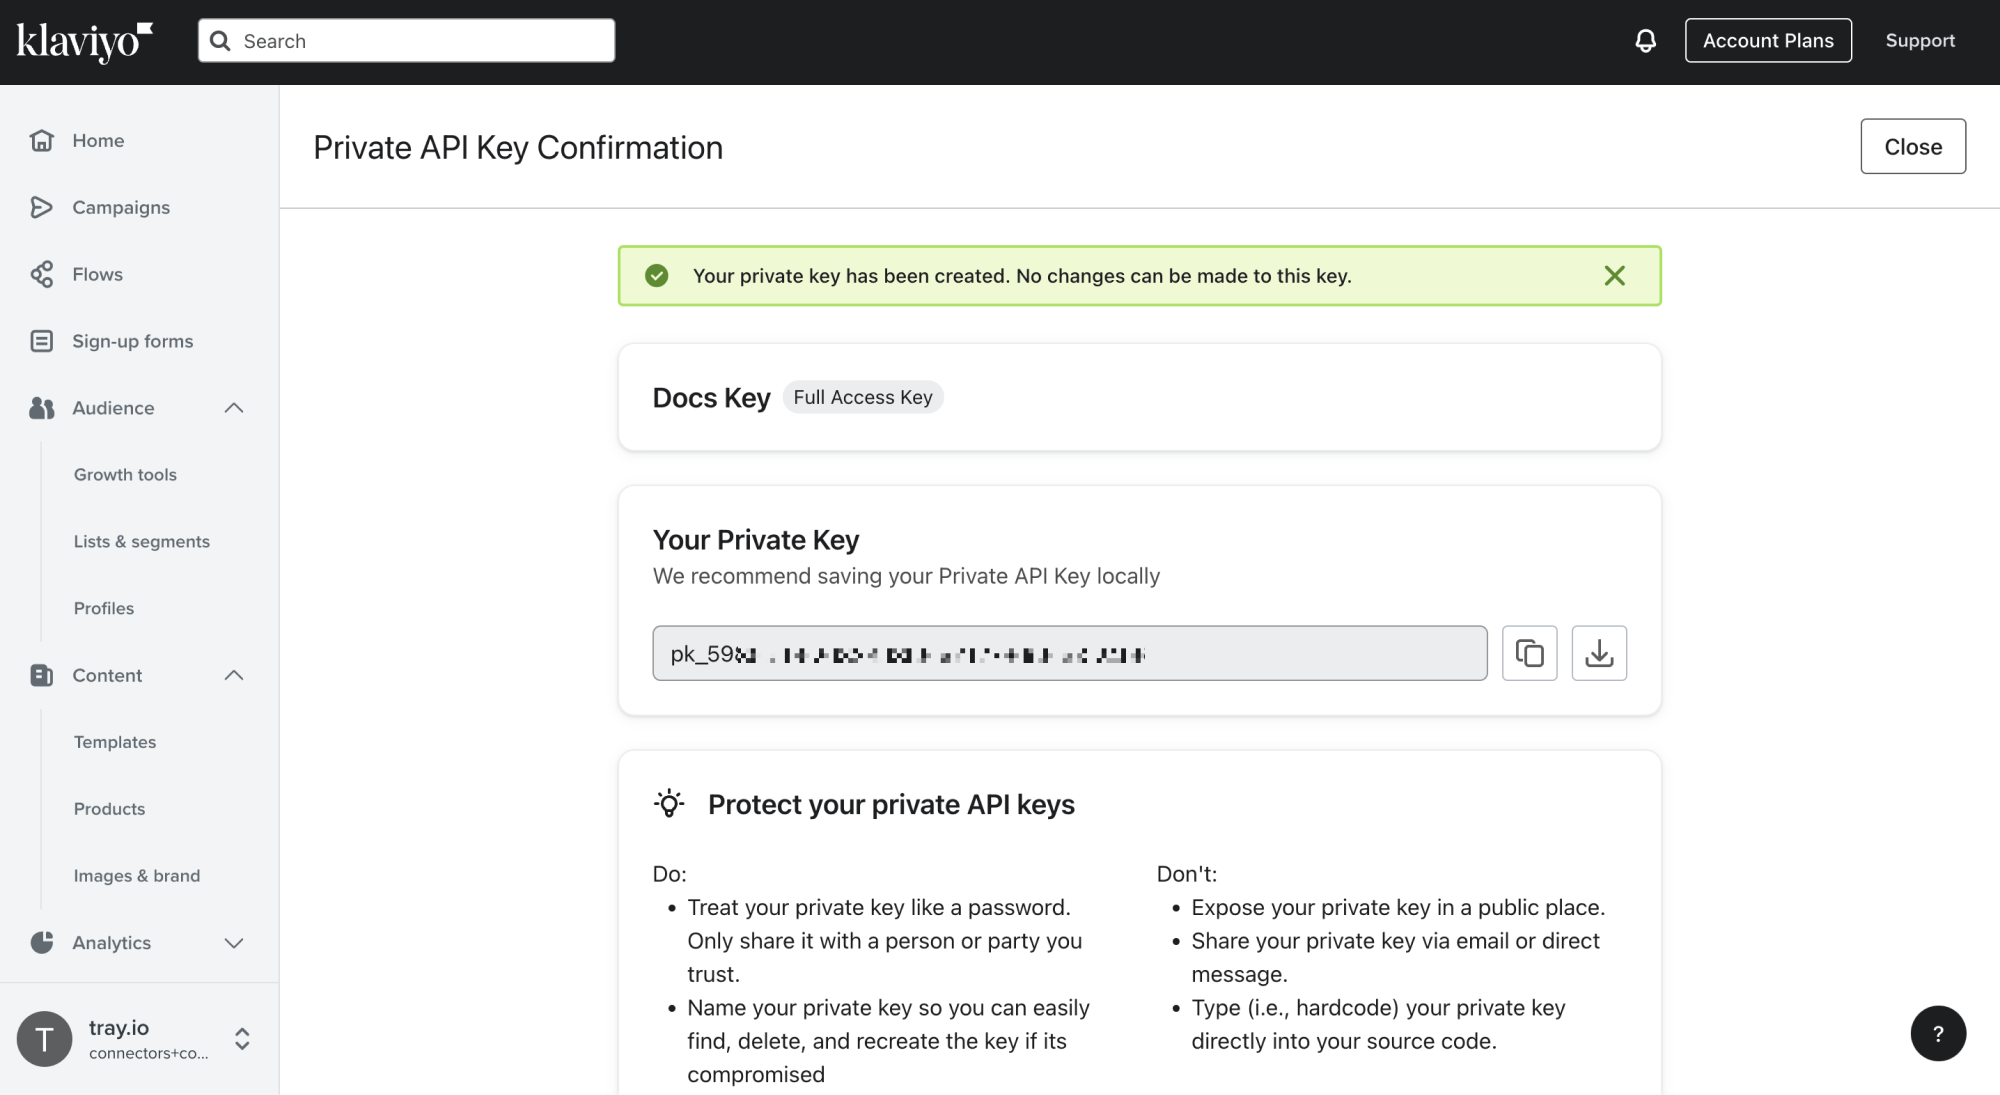This screenshot has width=2000, height=1095.
Task: Click the Account Plans button
Action: (1768, 40)
